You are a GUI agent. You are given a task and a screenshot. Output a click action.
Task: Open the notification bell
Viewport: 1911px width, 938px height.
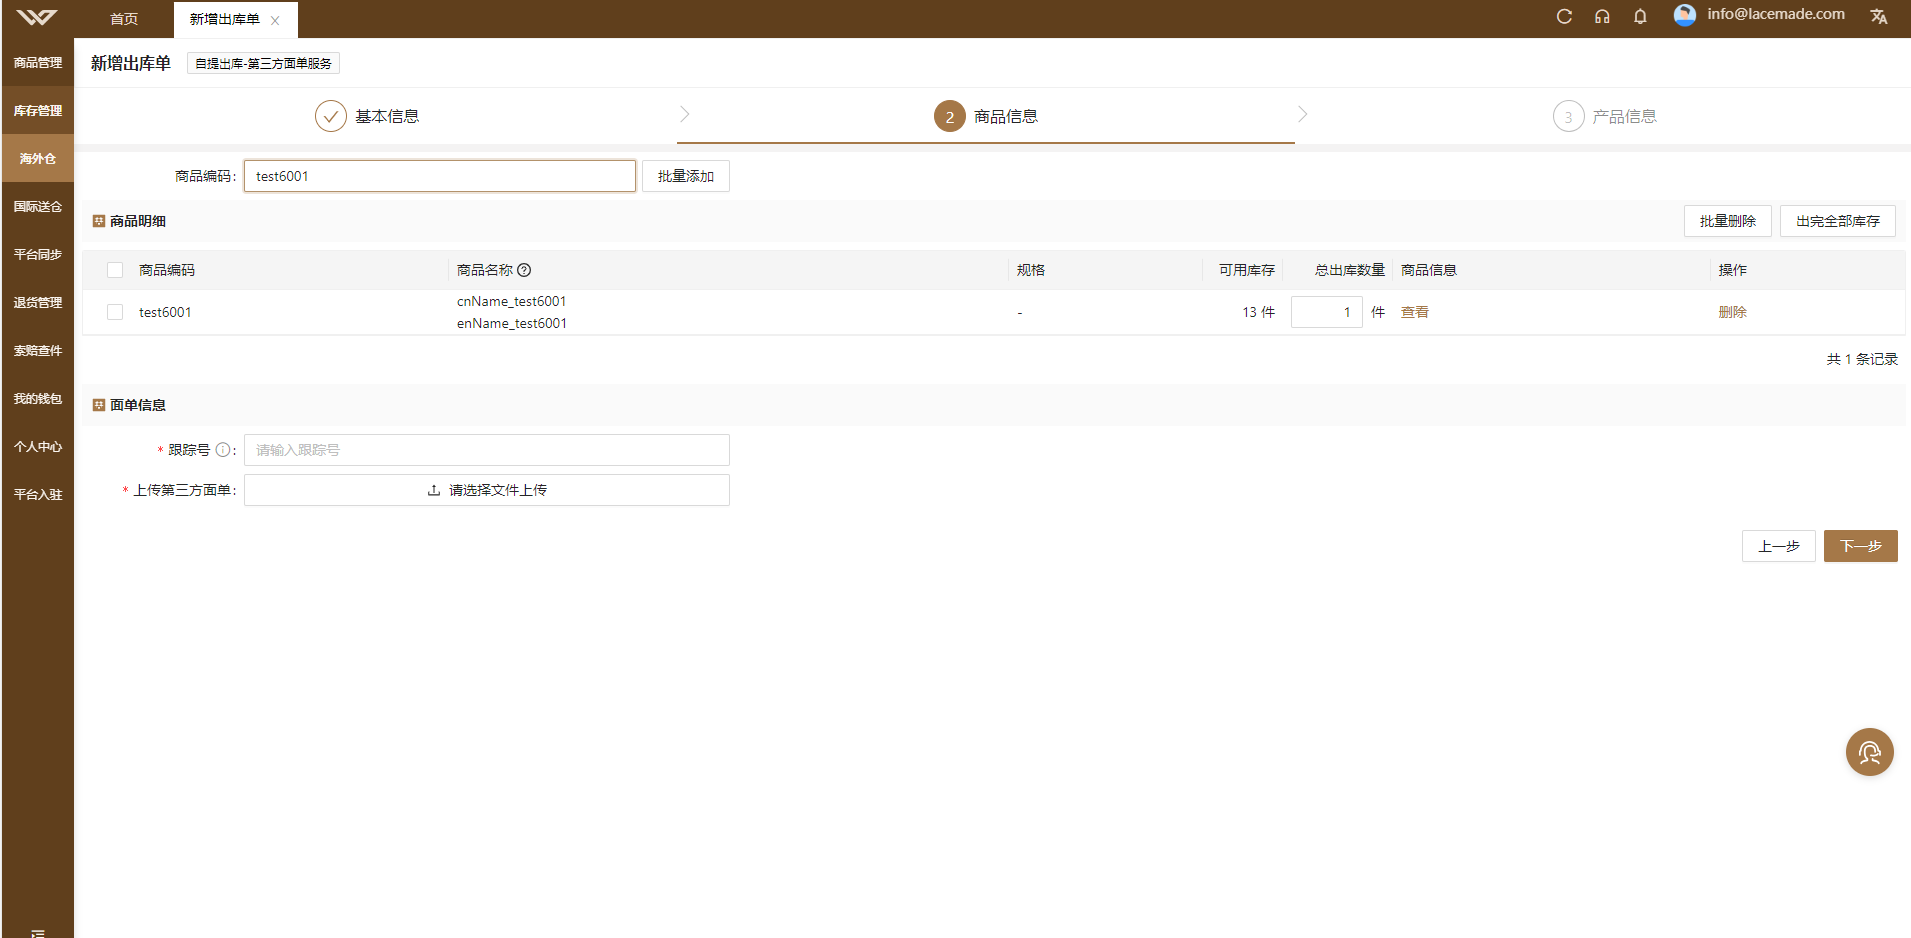pos(1640,17)
